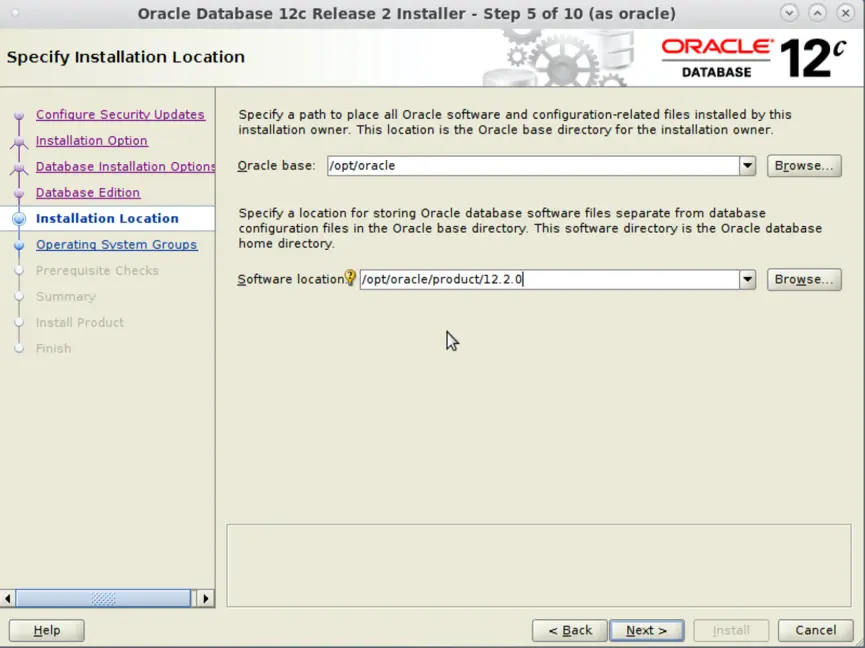Click the empty message area at the bottom

click(539, 565)
